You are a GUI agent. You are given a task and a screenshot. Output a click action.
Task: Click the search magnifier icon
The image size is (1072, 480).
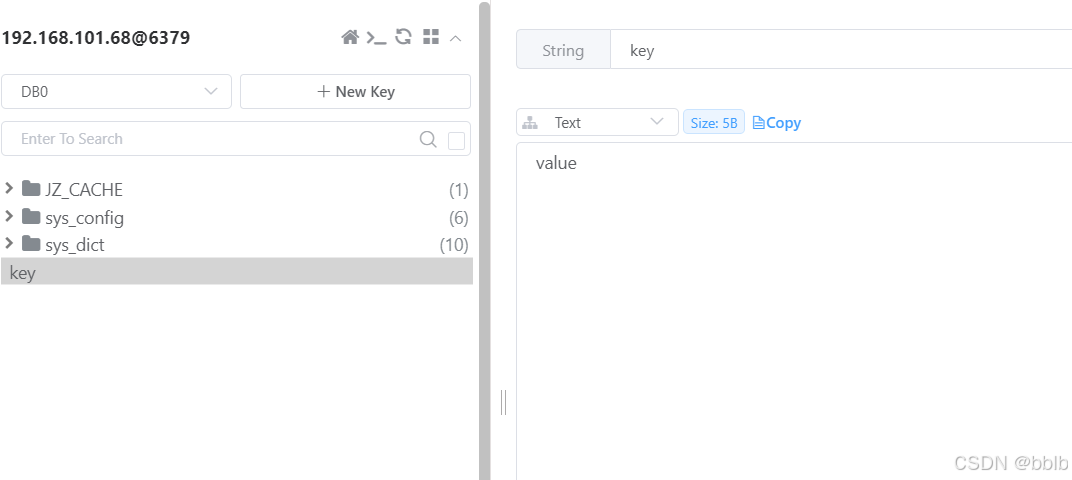[x=428, y=139]
